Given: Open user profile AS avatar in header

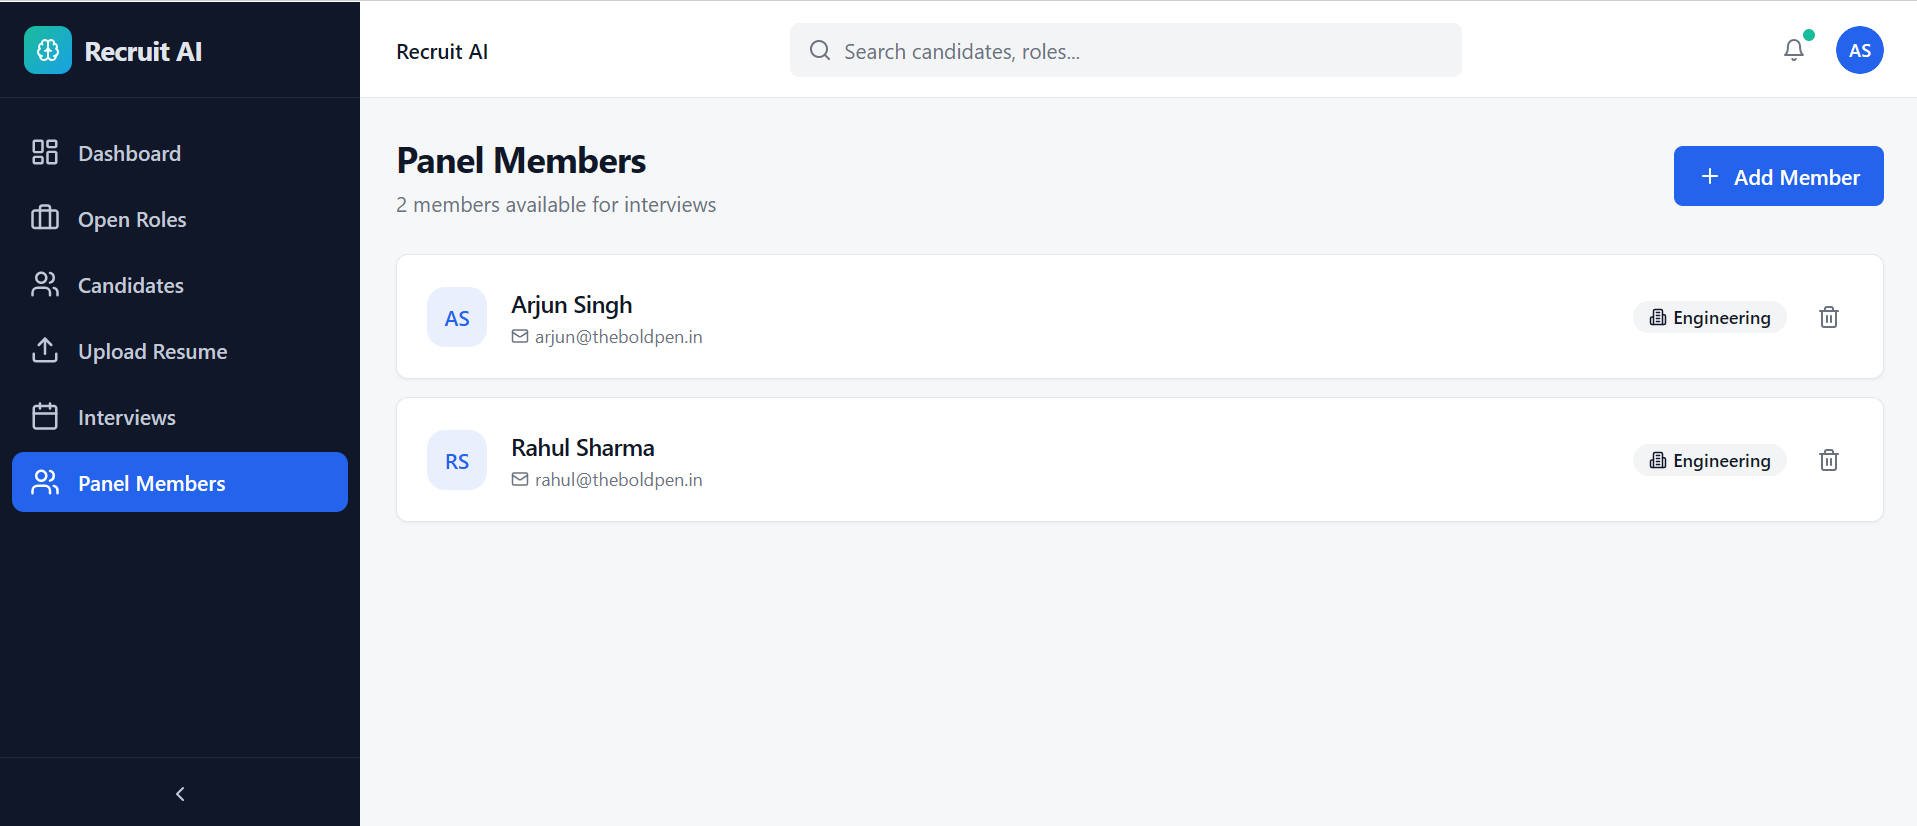Looking at the screenshot, I should 1859,50.
